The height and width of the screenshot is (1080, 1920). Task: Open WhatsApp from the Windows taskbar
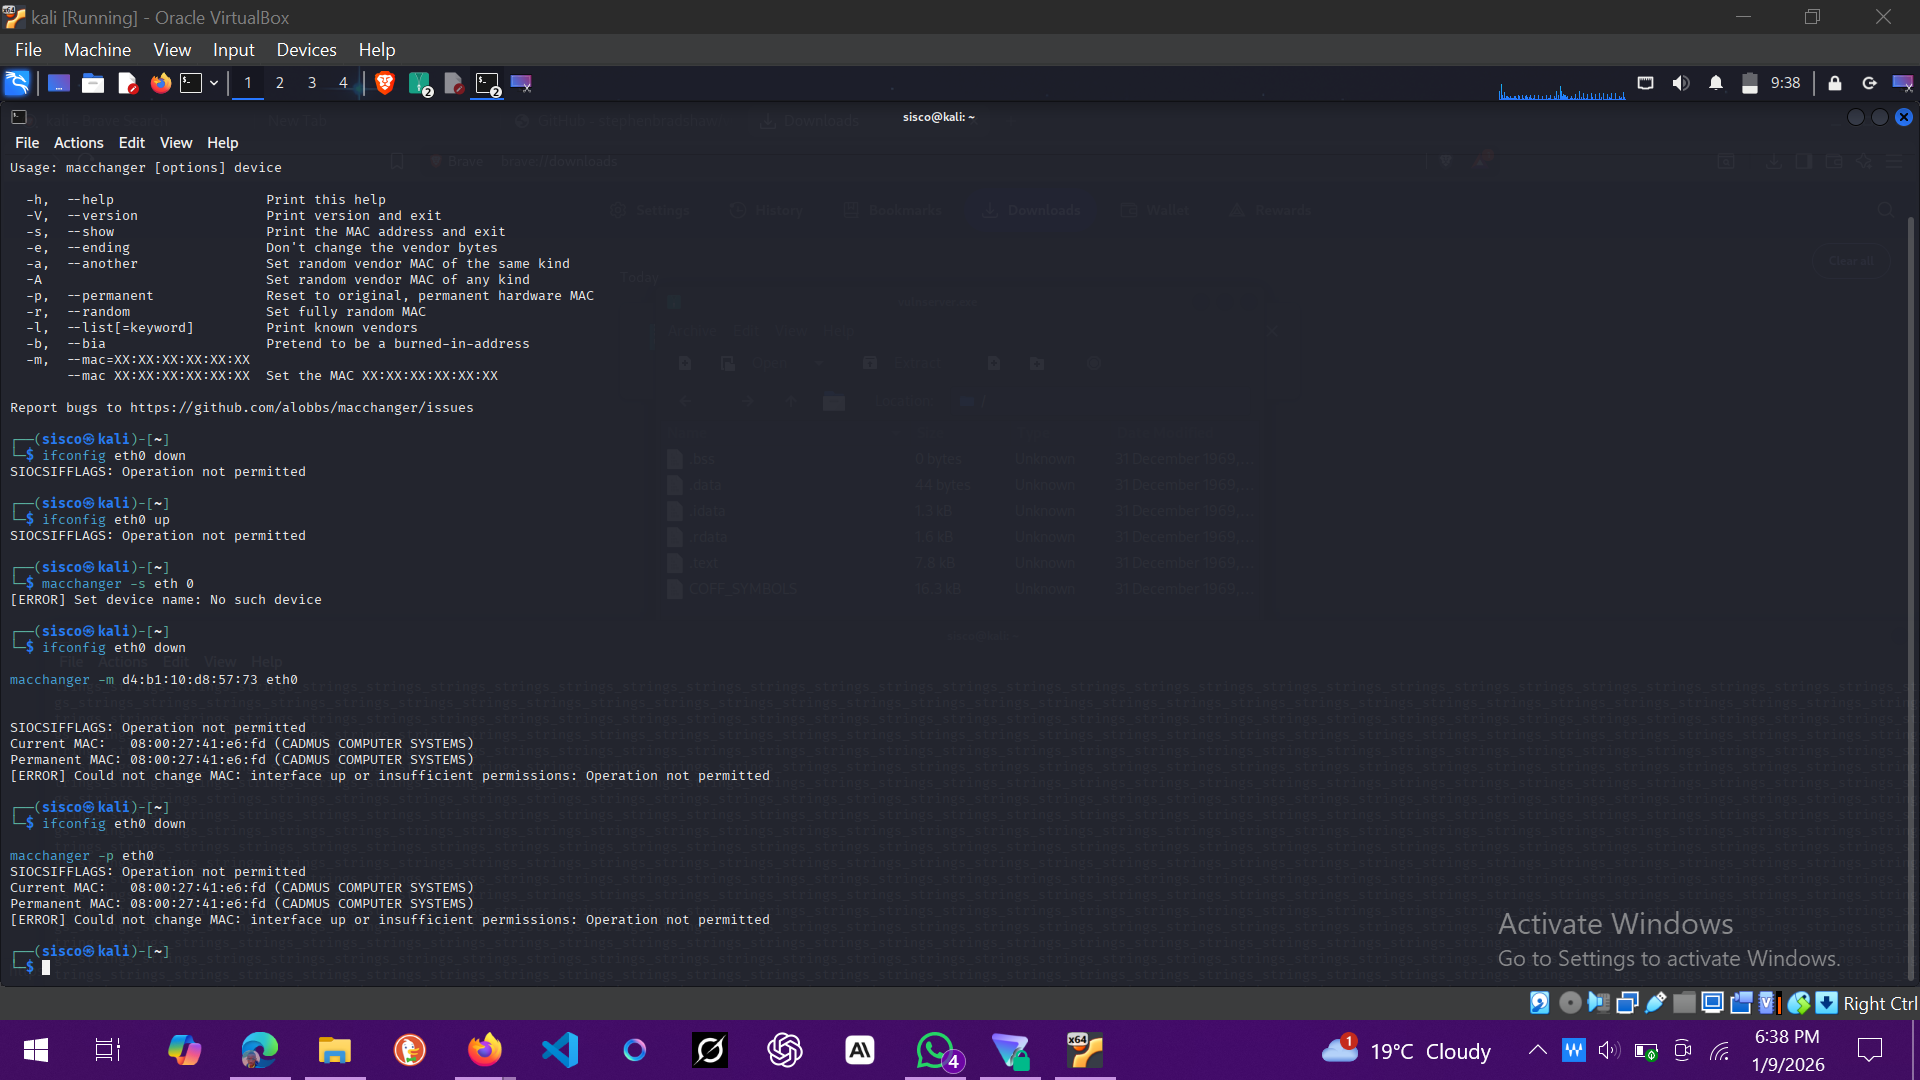[x=937, y=1050]
